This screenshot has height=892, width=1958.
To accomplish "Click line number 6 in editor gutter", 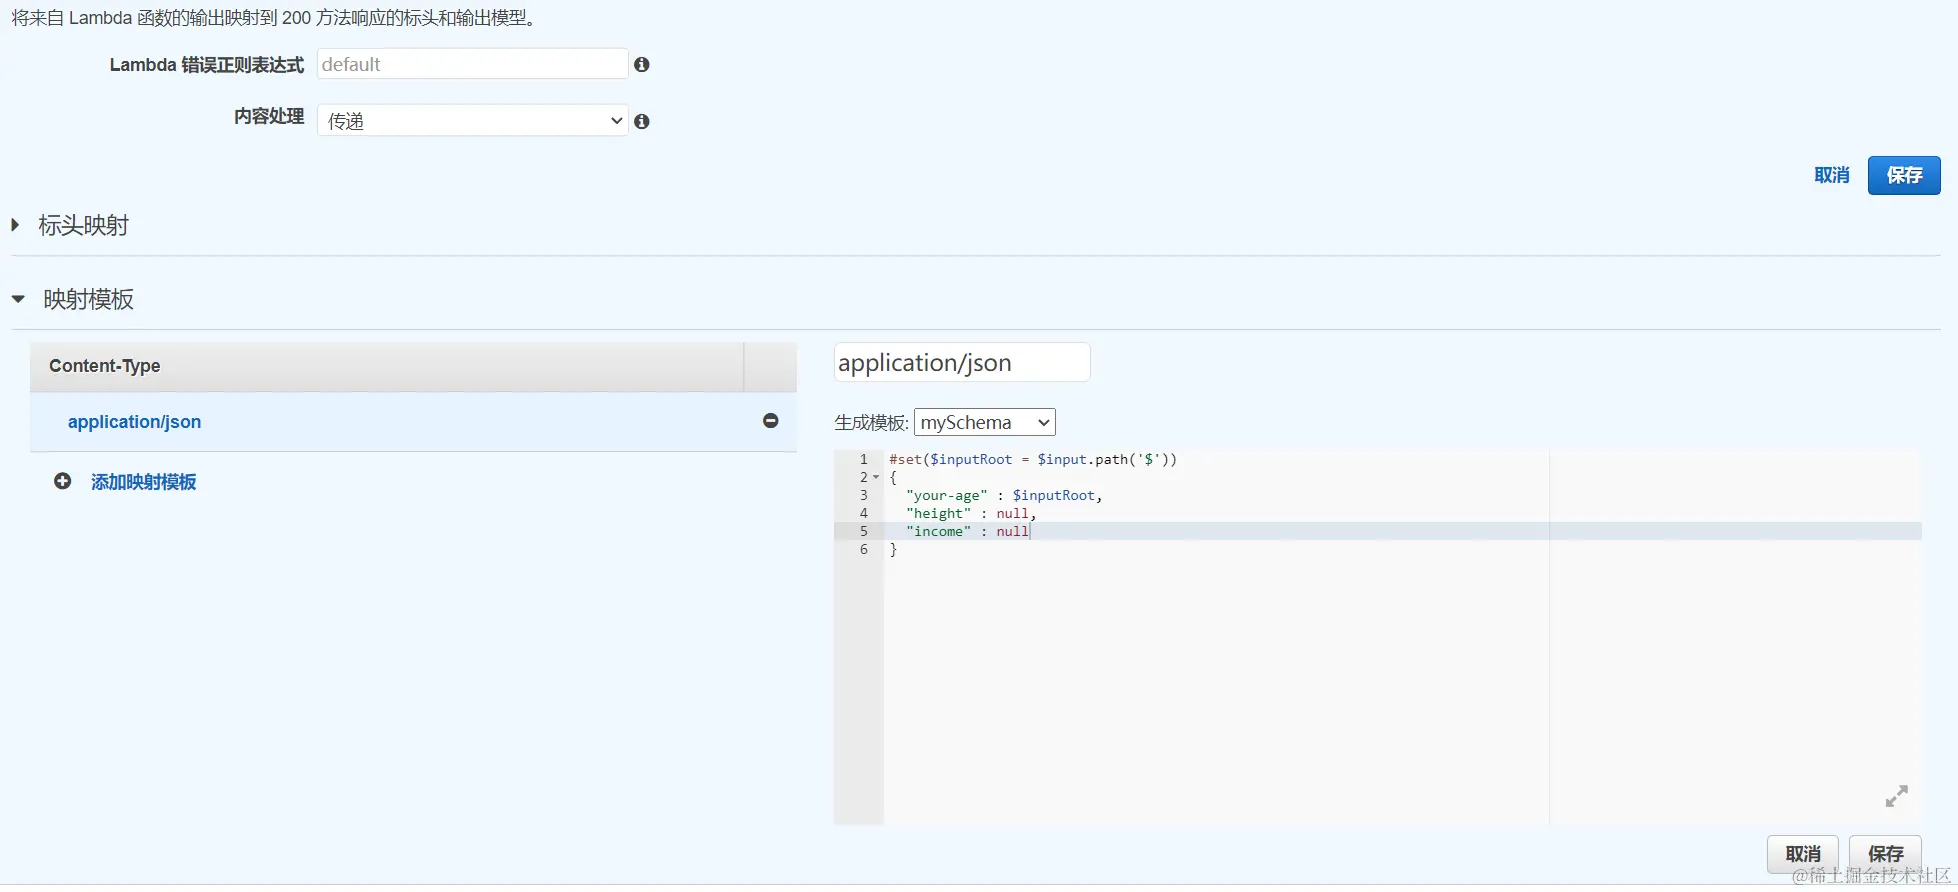I will click(x=864, y=549).
